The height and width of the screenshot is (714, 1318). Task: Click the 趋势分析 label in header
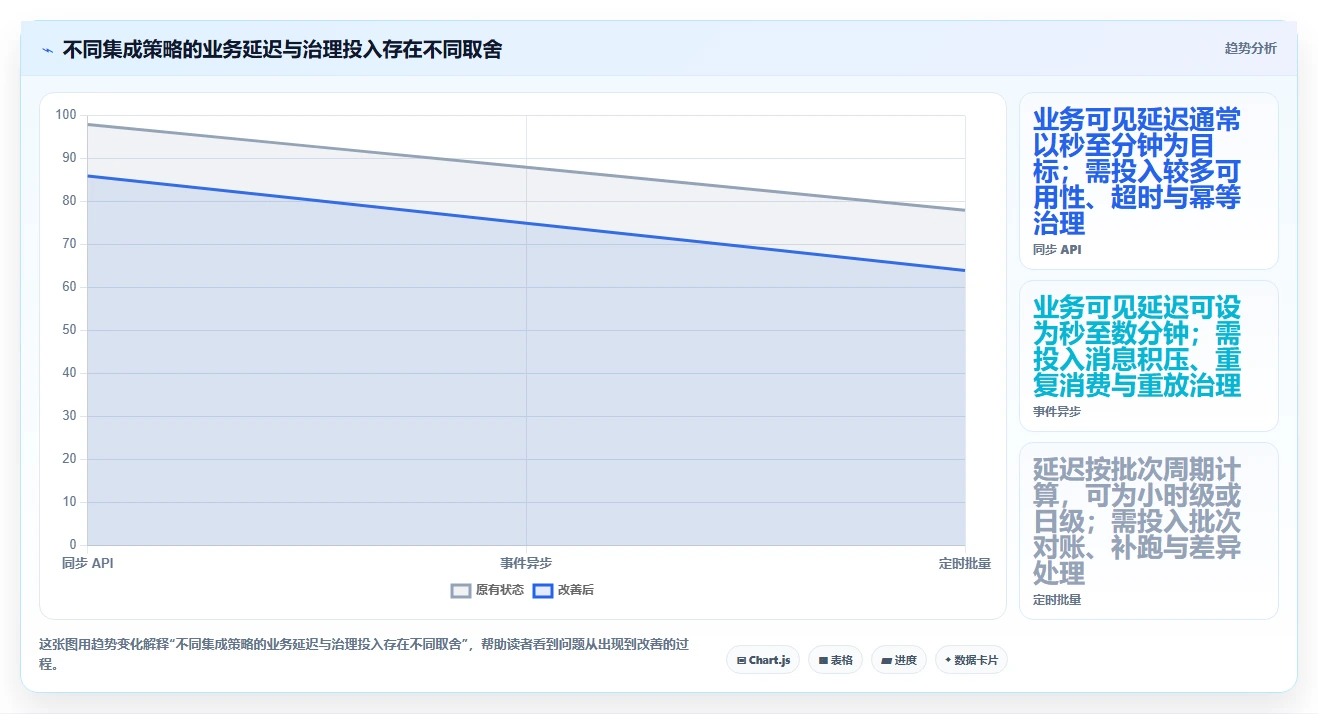point(1250,48)
